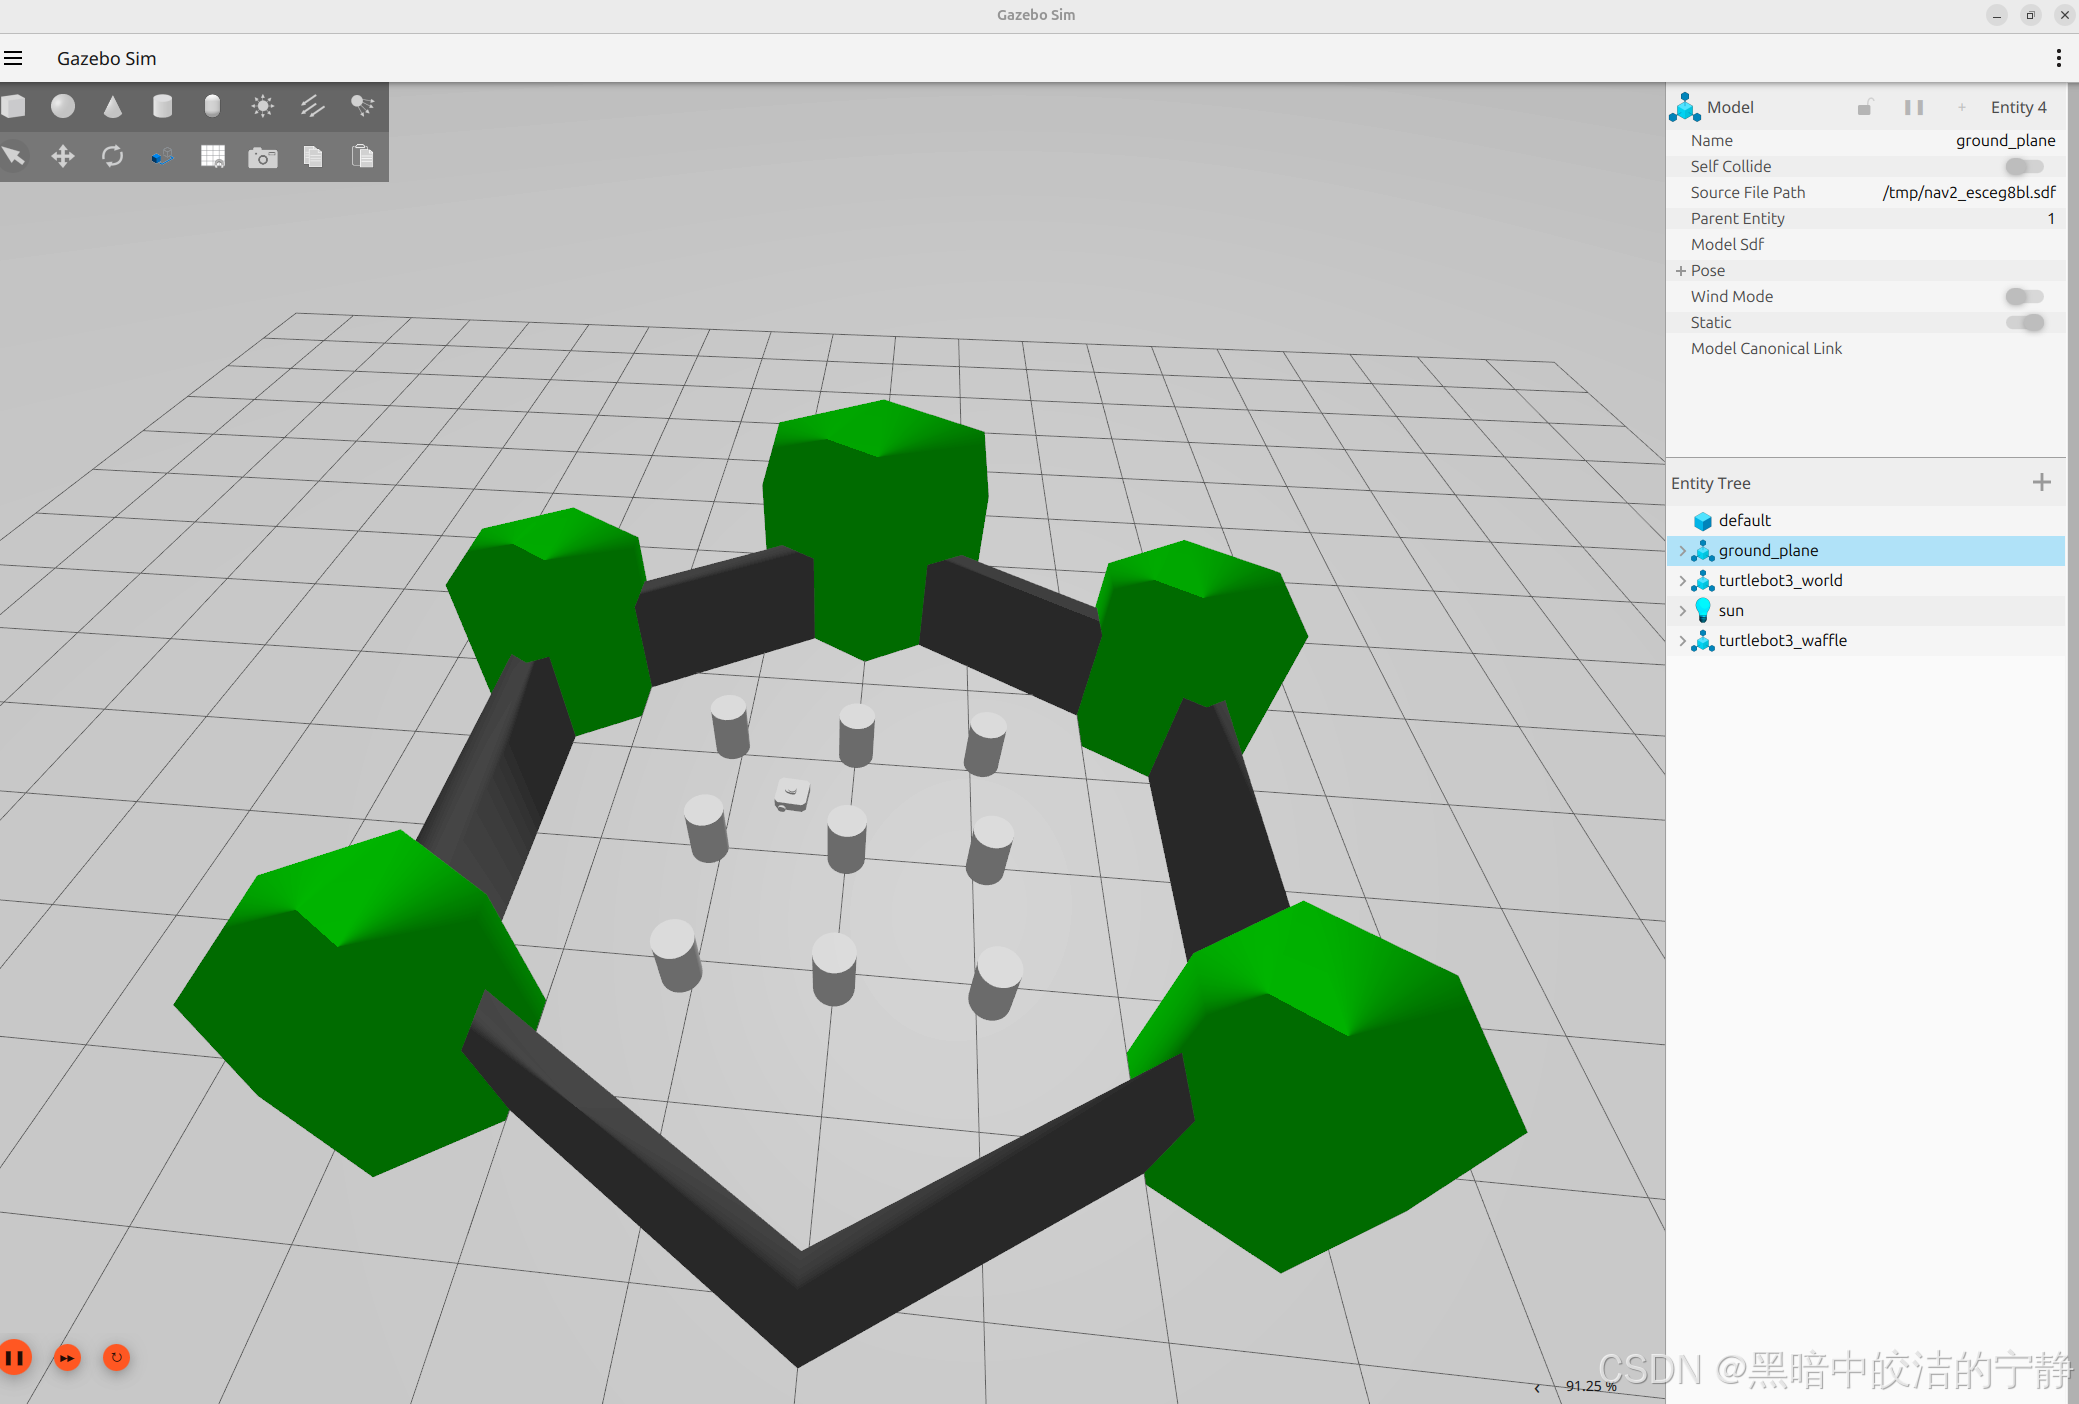2079x1404 pixels.
Task: Open snap grid settings icon
Action: 213,156
